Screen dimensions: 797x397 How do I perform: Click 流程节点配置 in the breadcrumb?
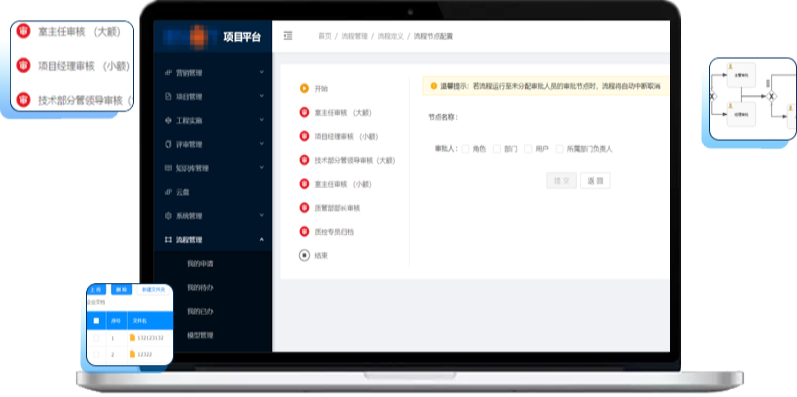(x=433, y=36)
